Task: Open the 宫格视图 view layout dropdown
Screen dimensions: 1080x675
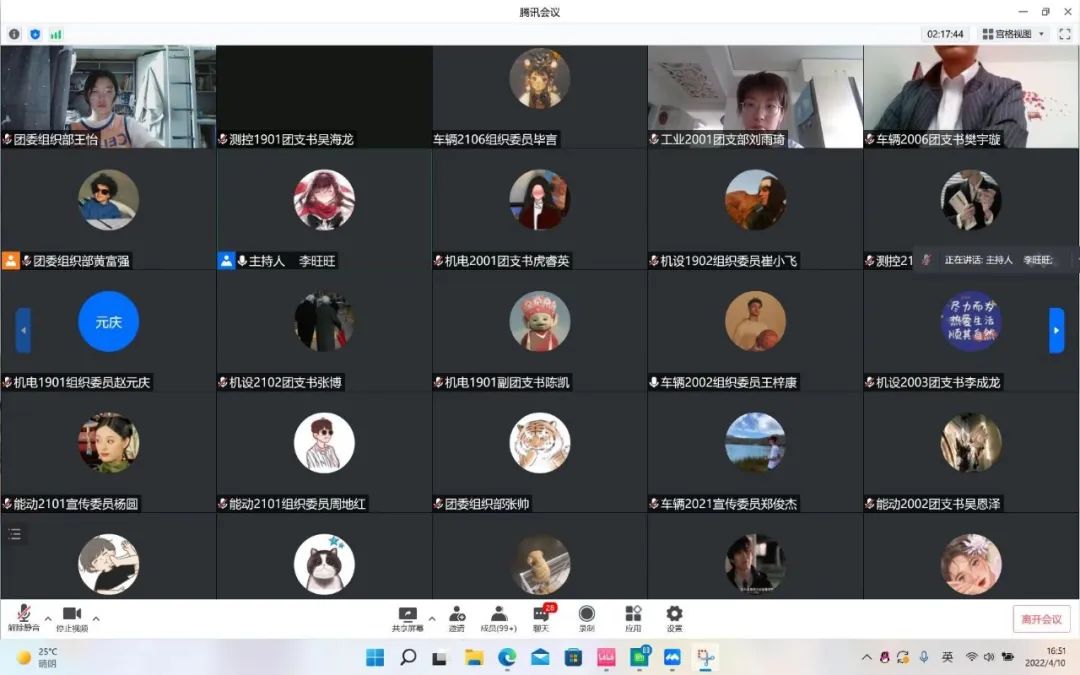Action: 1013,34
